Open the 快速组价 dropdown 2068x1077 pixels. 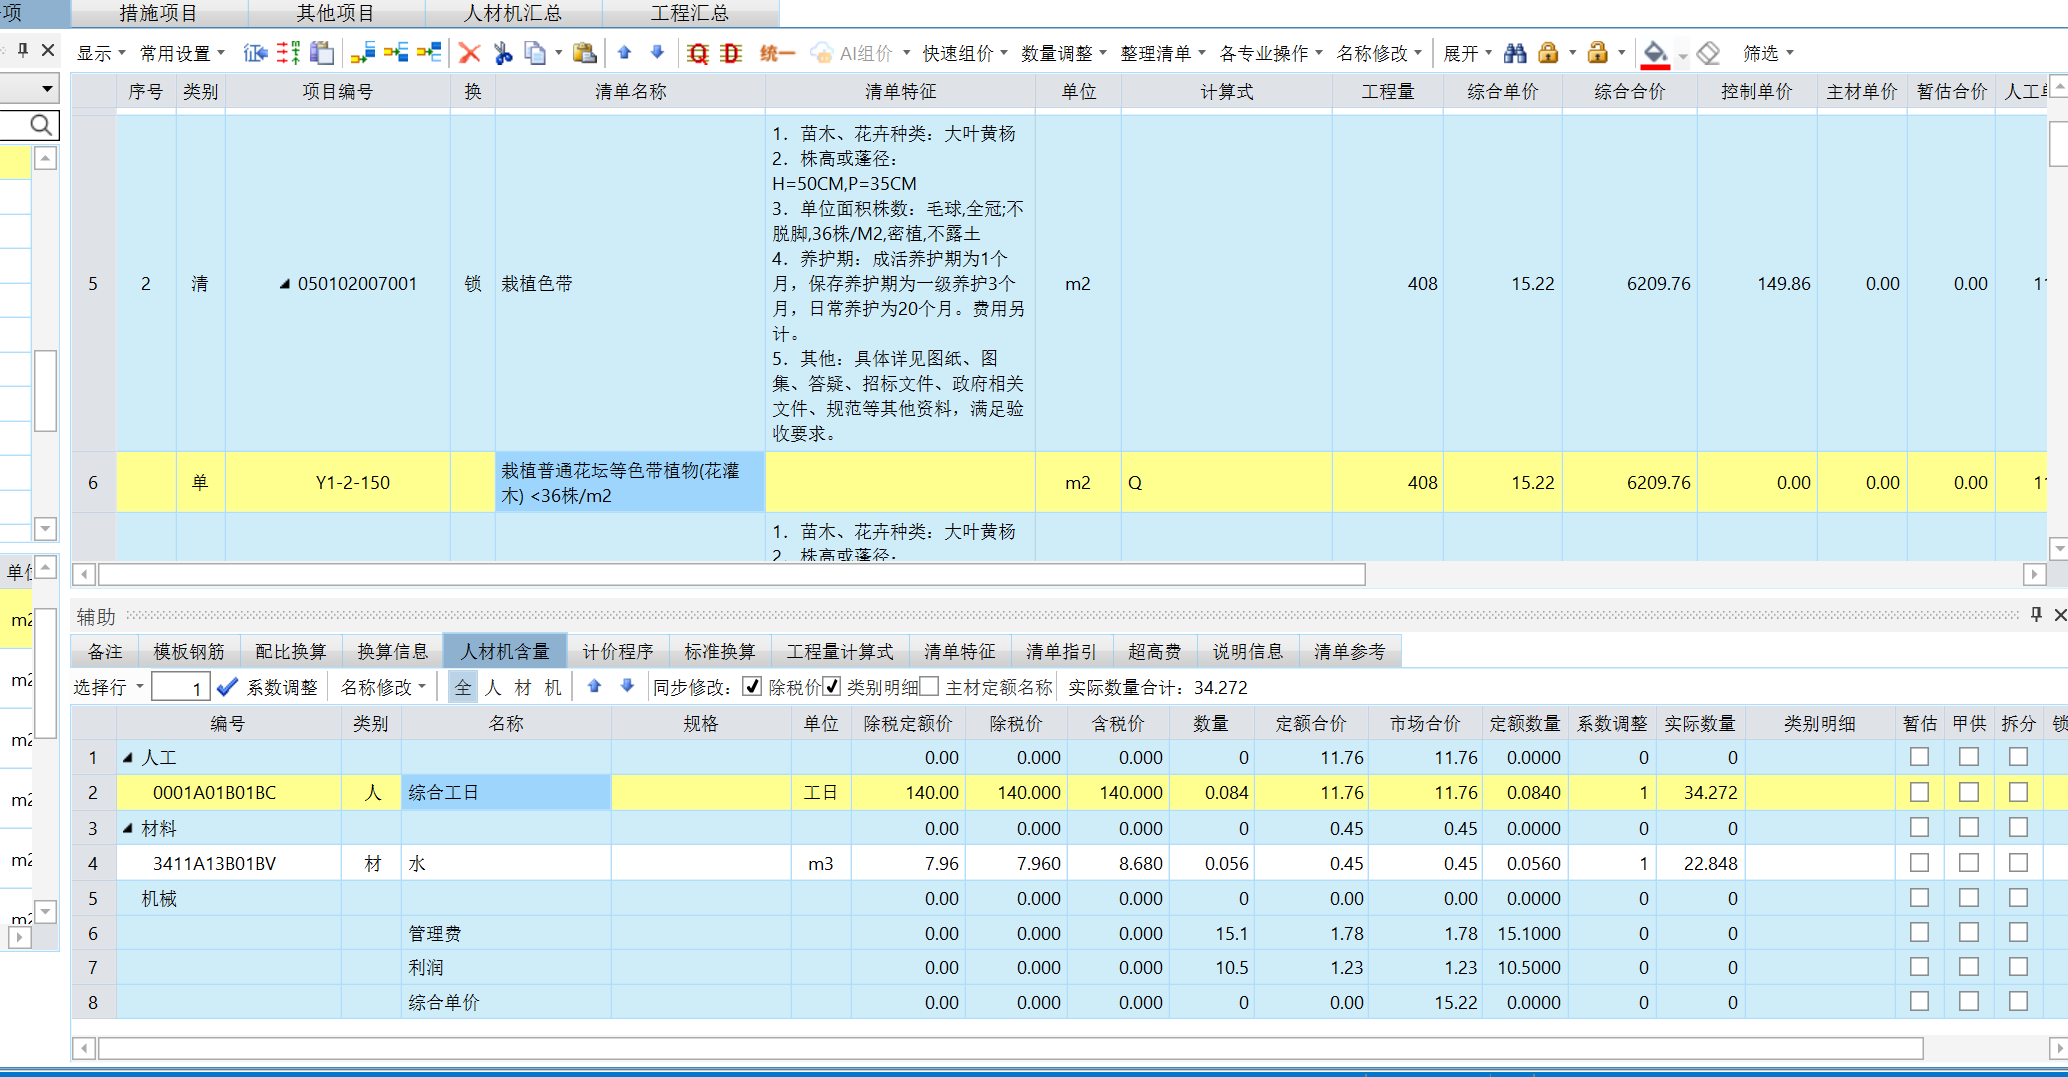(965, 53)
